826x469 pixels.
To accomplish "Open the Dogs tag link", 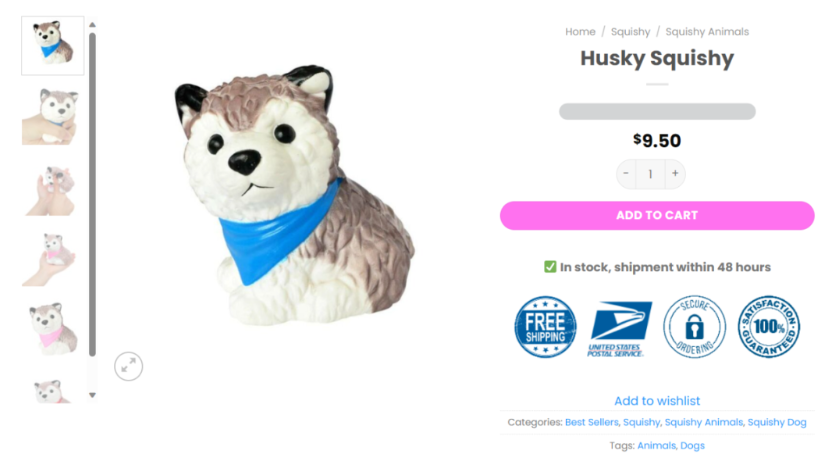I will pos(692,445).
